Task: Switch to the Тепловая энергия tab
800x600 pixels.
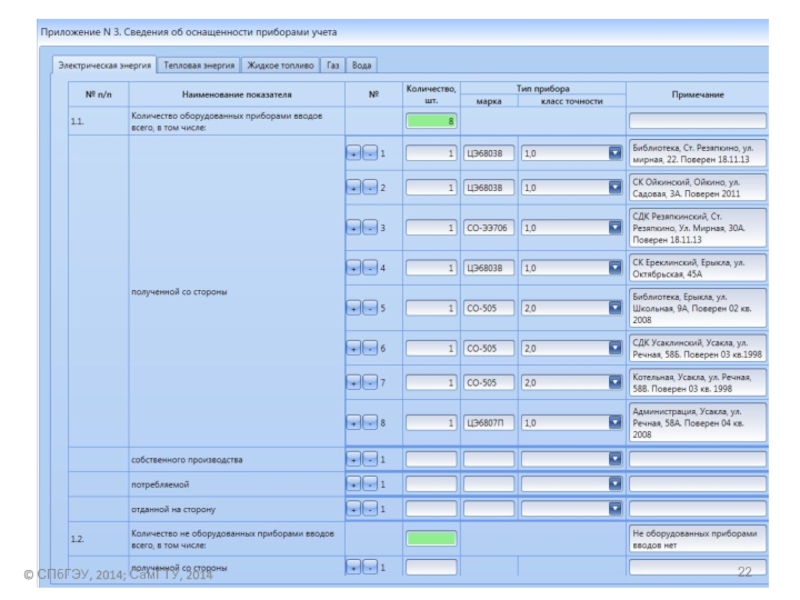Action: (x=200, y=65)
